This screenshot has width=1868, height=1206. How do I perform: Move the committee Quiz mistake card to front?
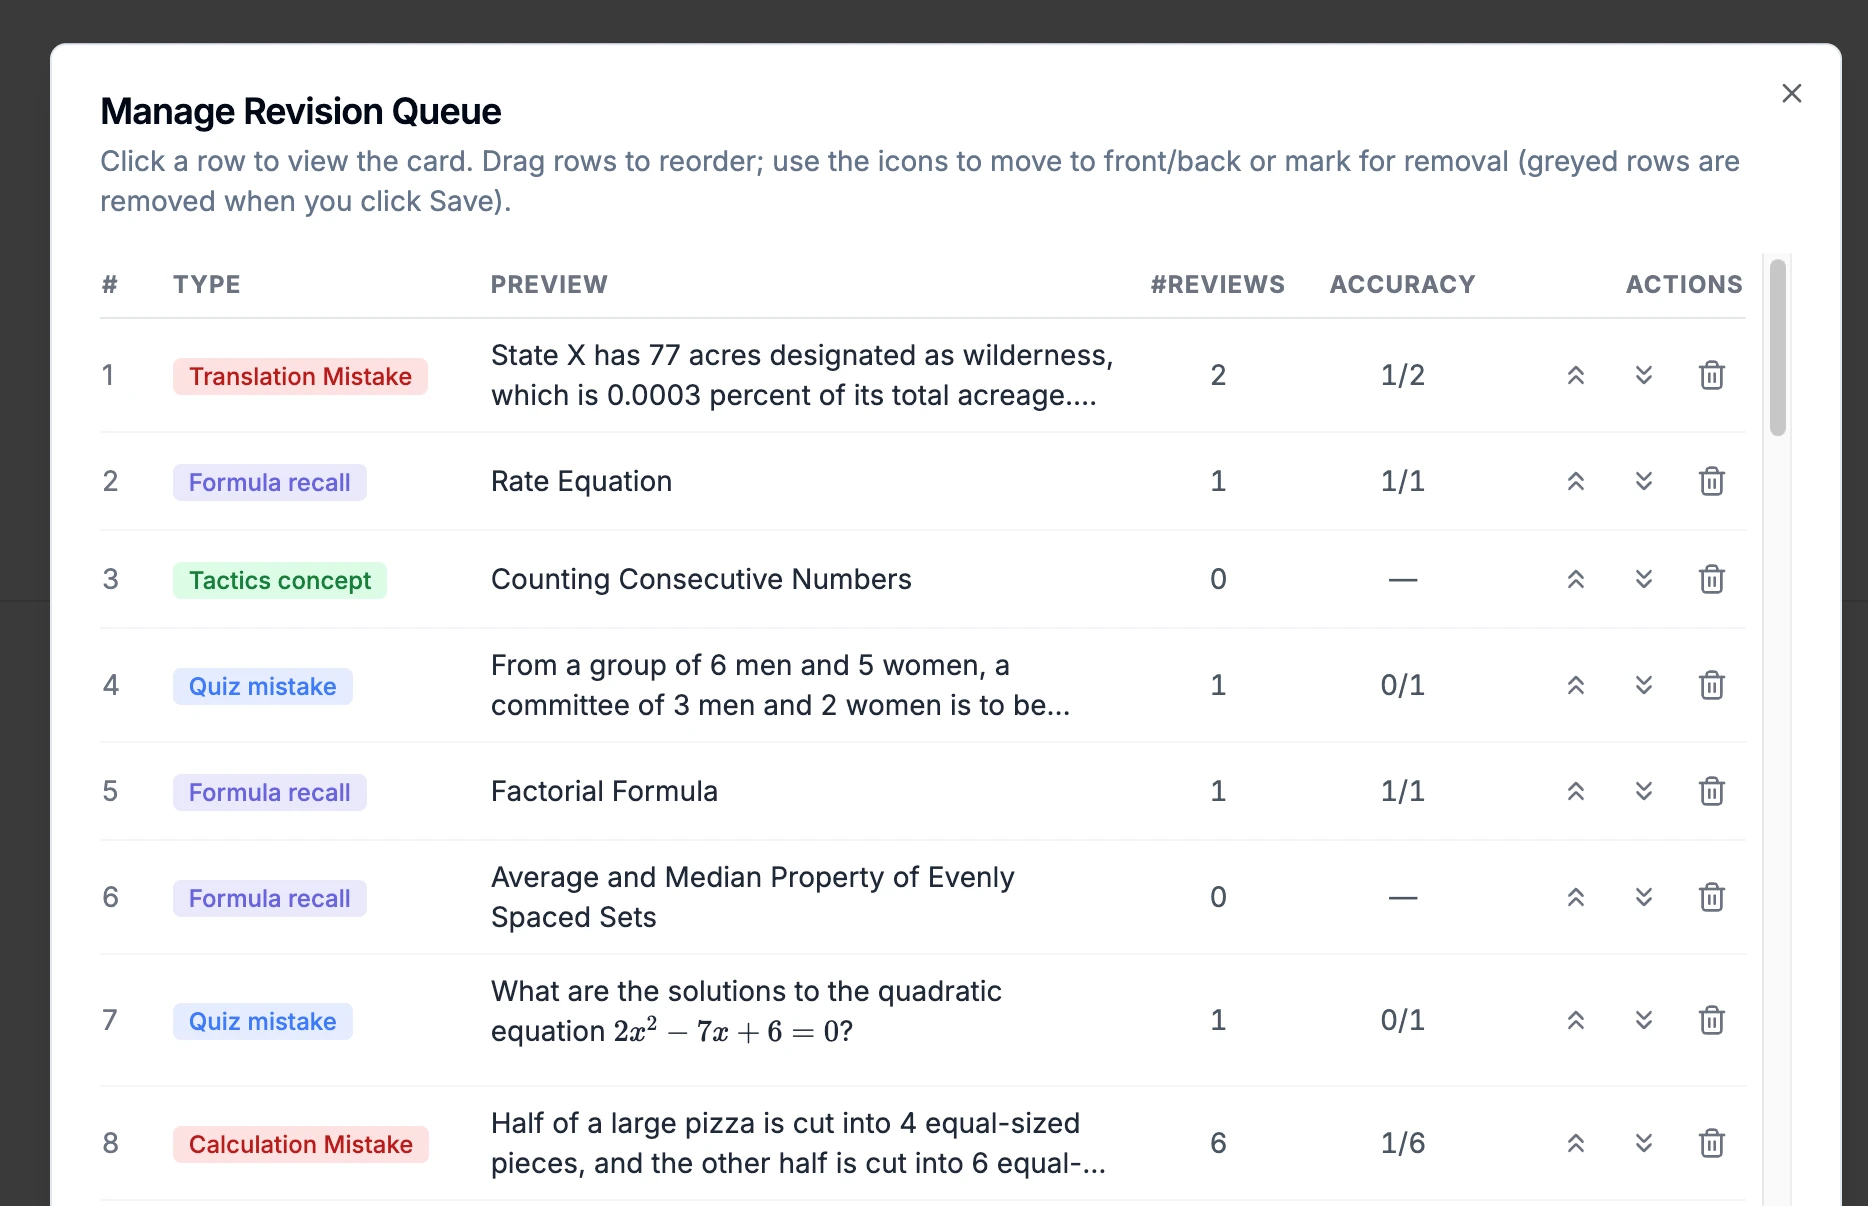coord(1575,685)
